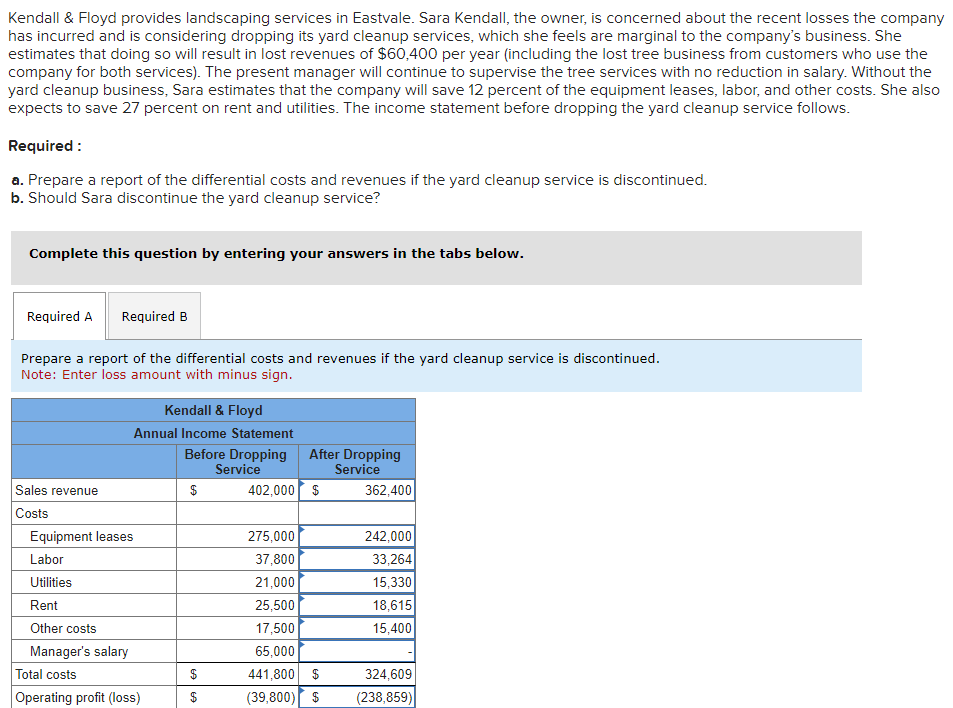Select Before Dropping total costs 441,800
The image size is (953, 708).
[x=238, y=675]
